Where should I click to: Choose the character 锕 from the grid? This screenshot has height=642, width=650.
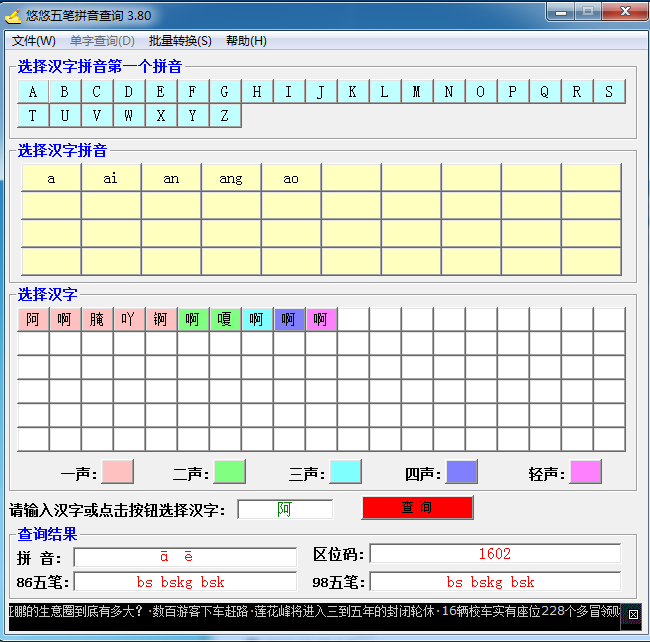(x=161, y=320)
